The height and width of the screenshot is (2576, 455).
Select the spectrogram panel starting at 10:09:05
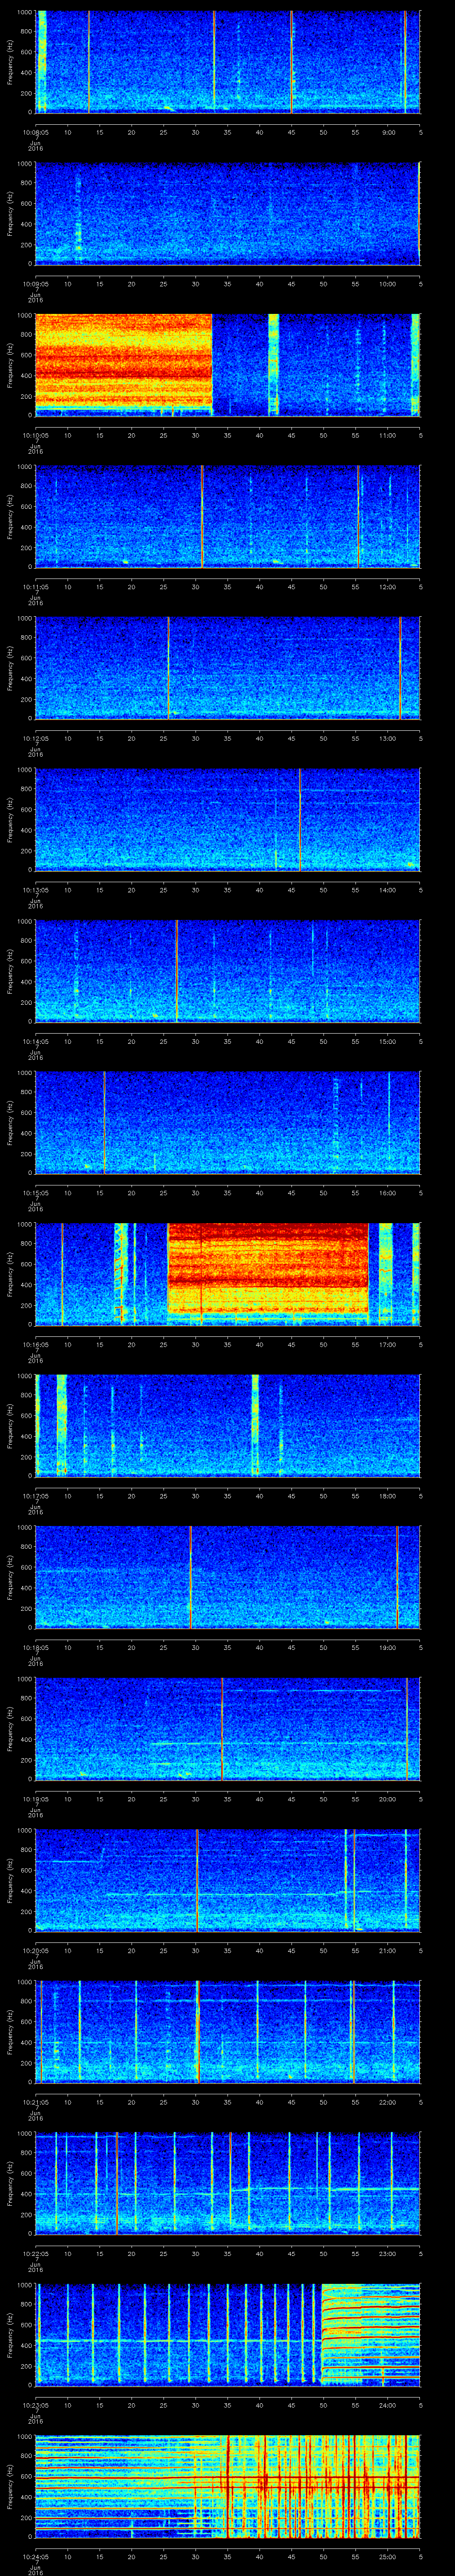click(x=228, y=213)
